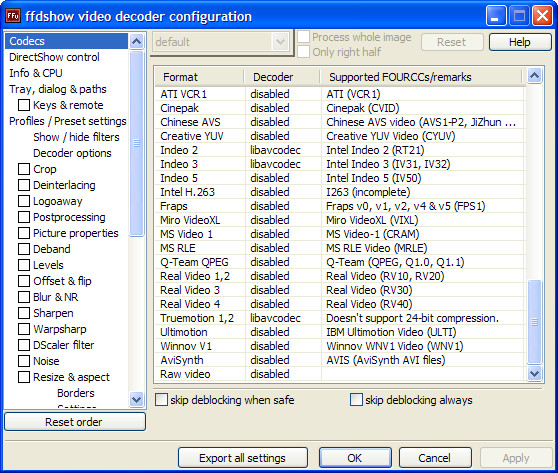Select Profiles / Preset settings
This screenshot has height=473, width=558.
pos(68,121)
